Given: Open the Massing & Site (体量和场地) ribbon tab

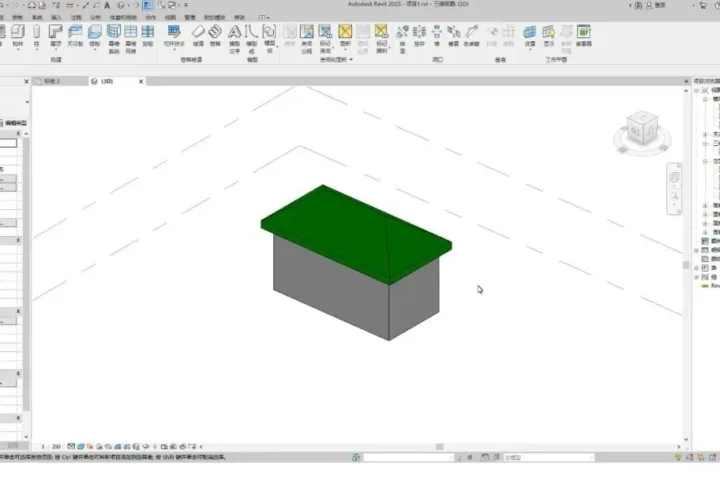Looking at the screenshot, I should (x=123, y=17).
